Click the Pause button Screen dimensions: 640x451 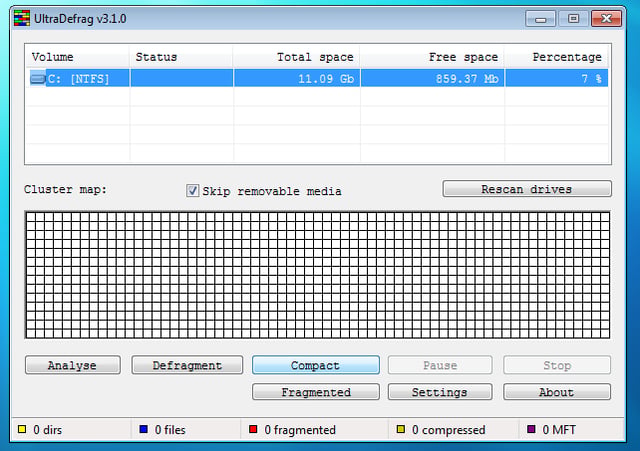tap(440, 365)
